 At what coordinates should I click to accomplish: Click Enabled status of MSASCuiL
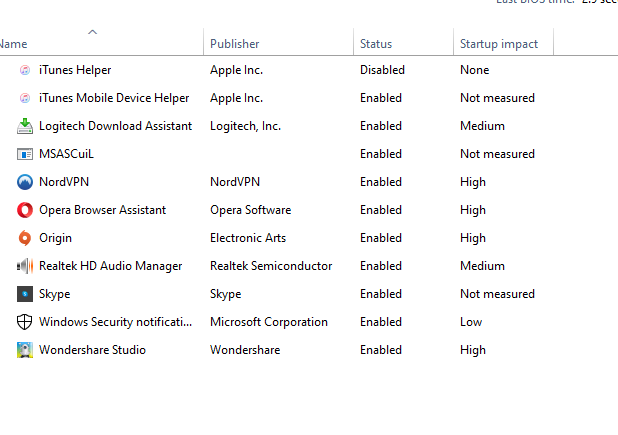381,154
